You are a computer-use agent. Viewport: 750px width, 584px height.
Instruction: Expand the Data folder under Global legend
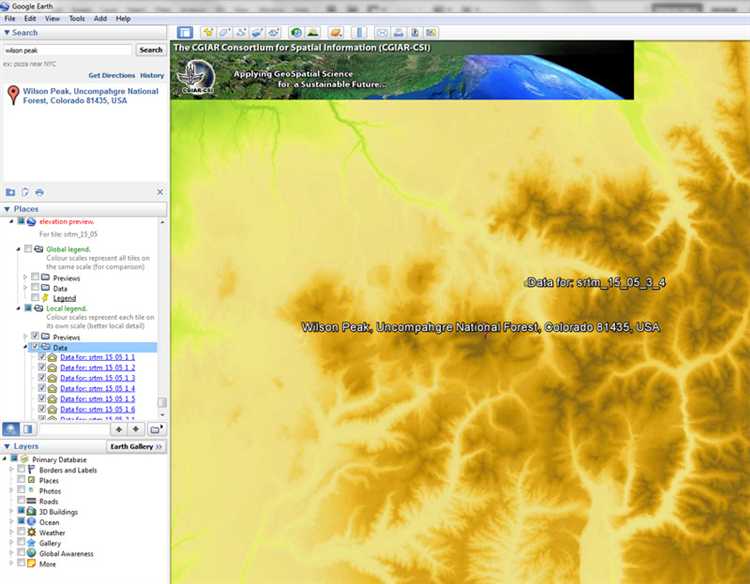pos(25,287)
